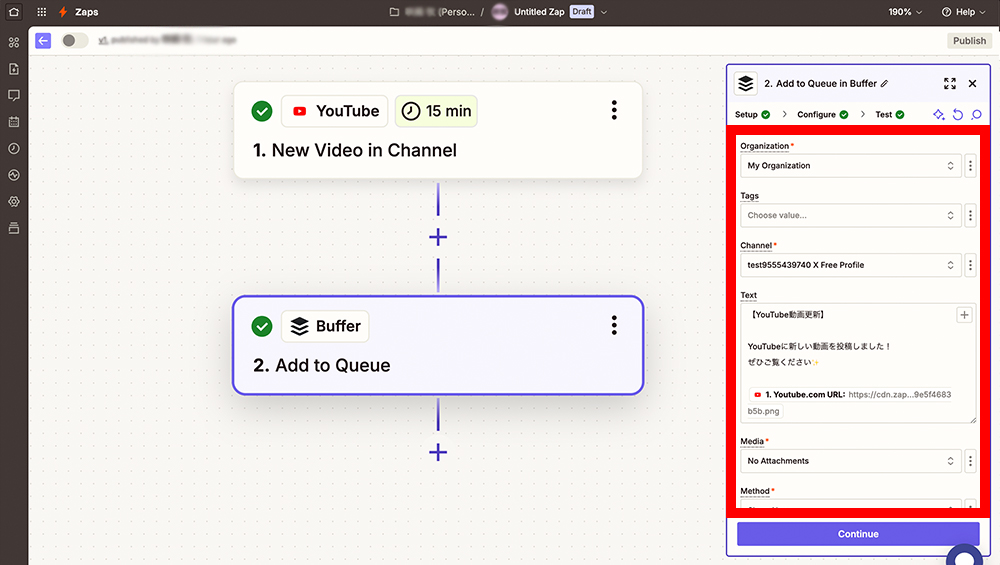Expand the Untitled Zap Draft chevron

point(604,12)
